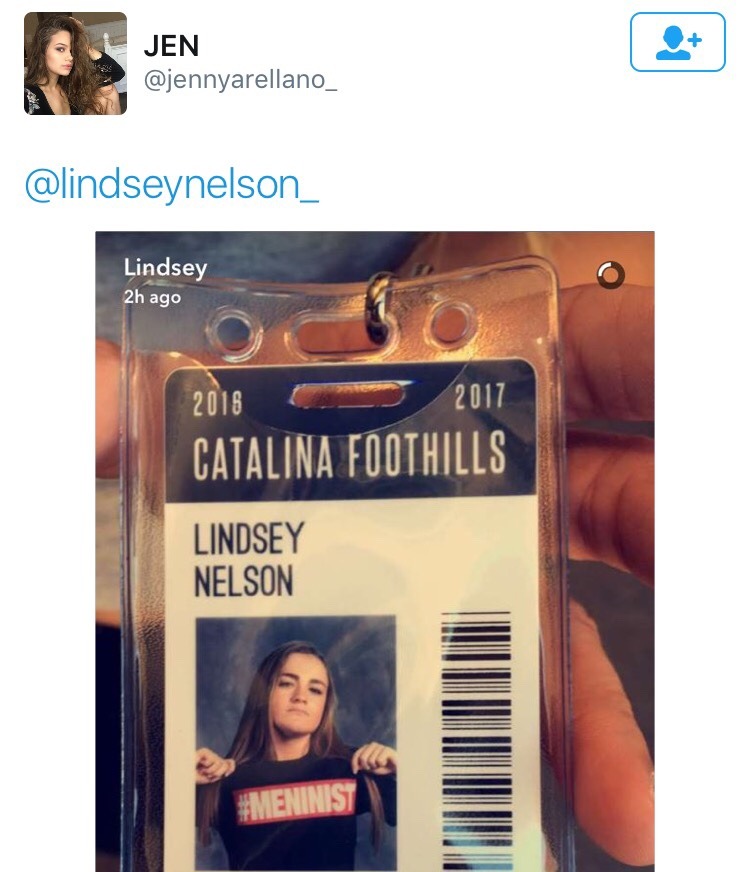This screenshot has width=750, height=872.
Task: Click the barcode on the ID badge
Action: pos(476,741)
